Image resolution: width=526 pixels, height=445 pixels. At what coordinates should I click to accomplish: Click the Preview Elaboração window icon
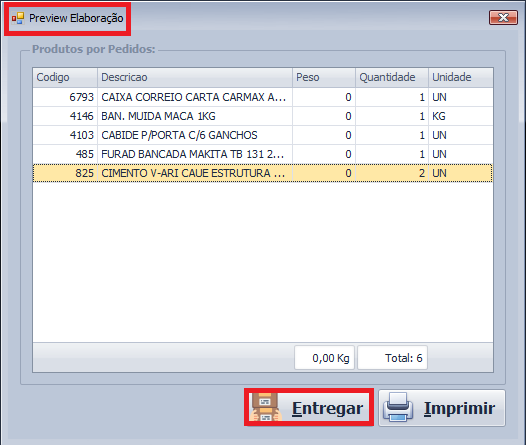pyautogui.click(x=18, y=18)
